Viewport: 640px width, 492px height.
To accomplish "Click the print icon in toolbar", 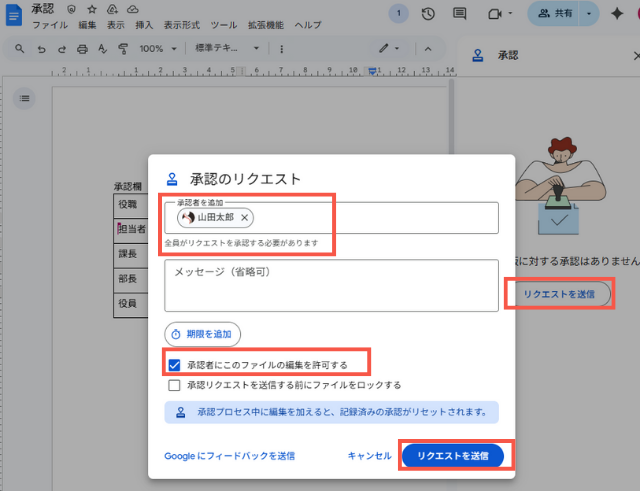I will (82, 49).
